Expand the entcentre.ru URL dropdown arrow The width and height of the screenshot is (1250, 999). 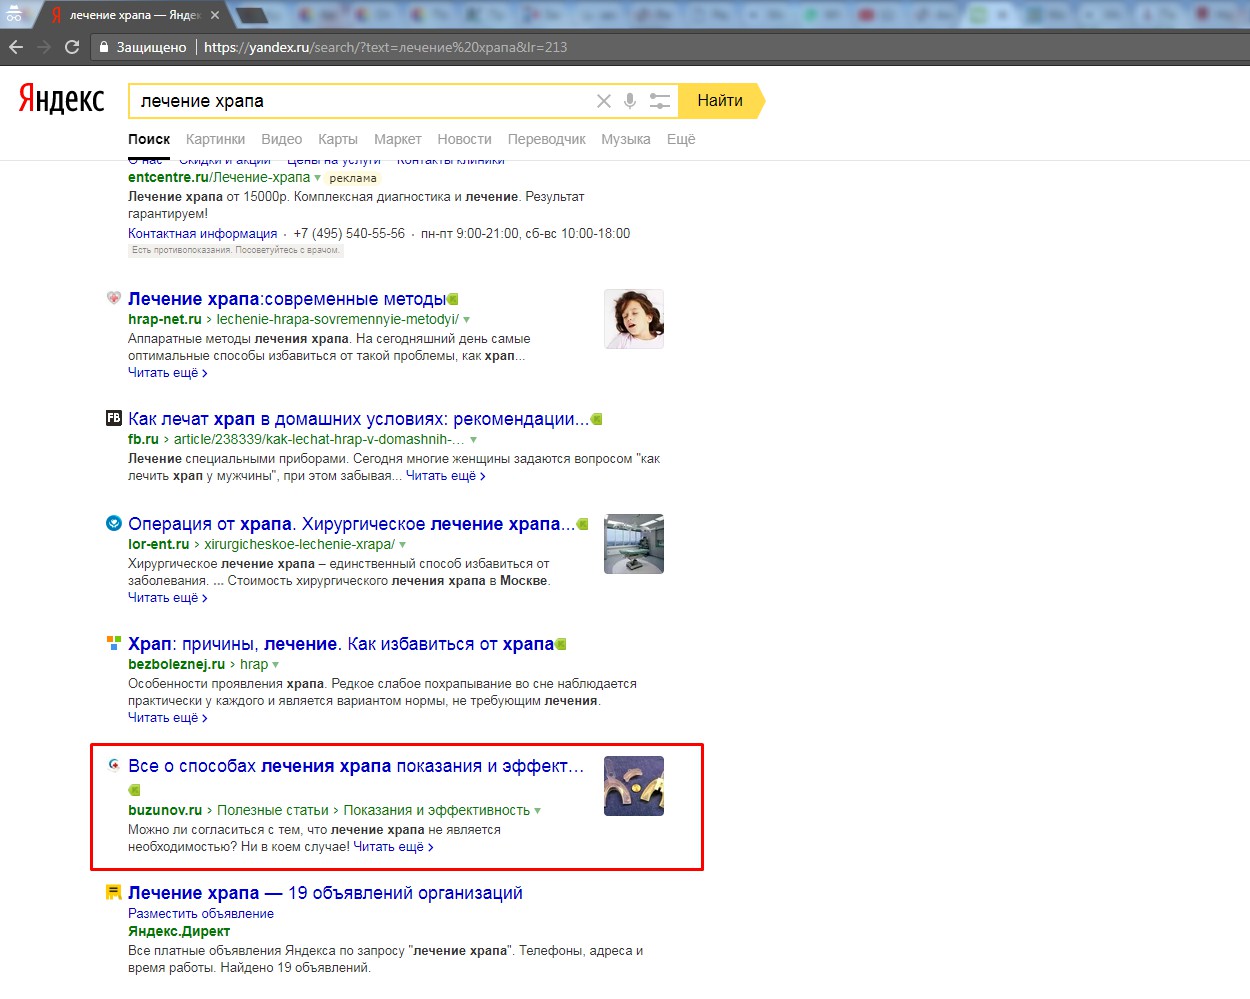click(x=318, y=178)
